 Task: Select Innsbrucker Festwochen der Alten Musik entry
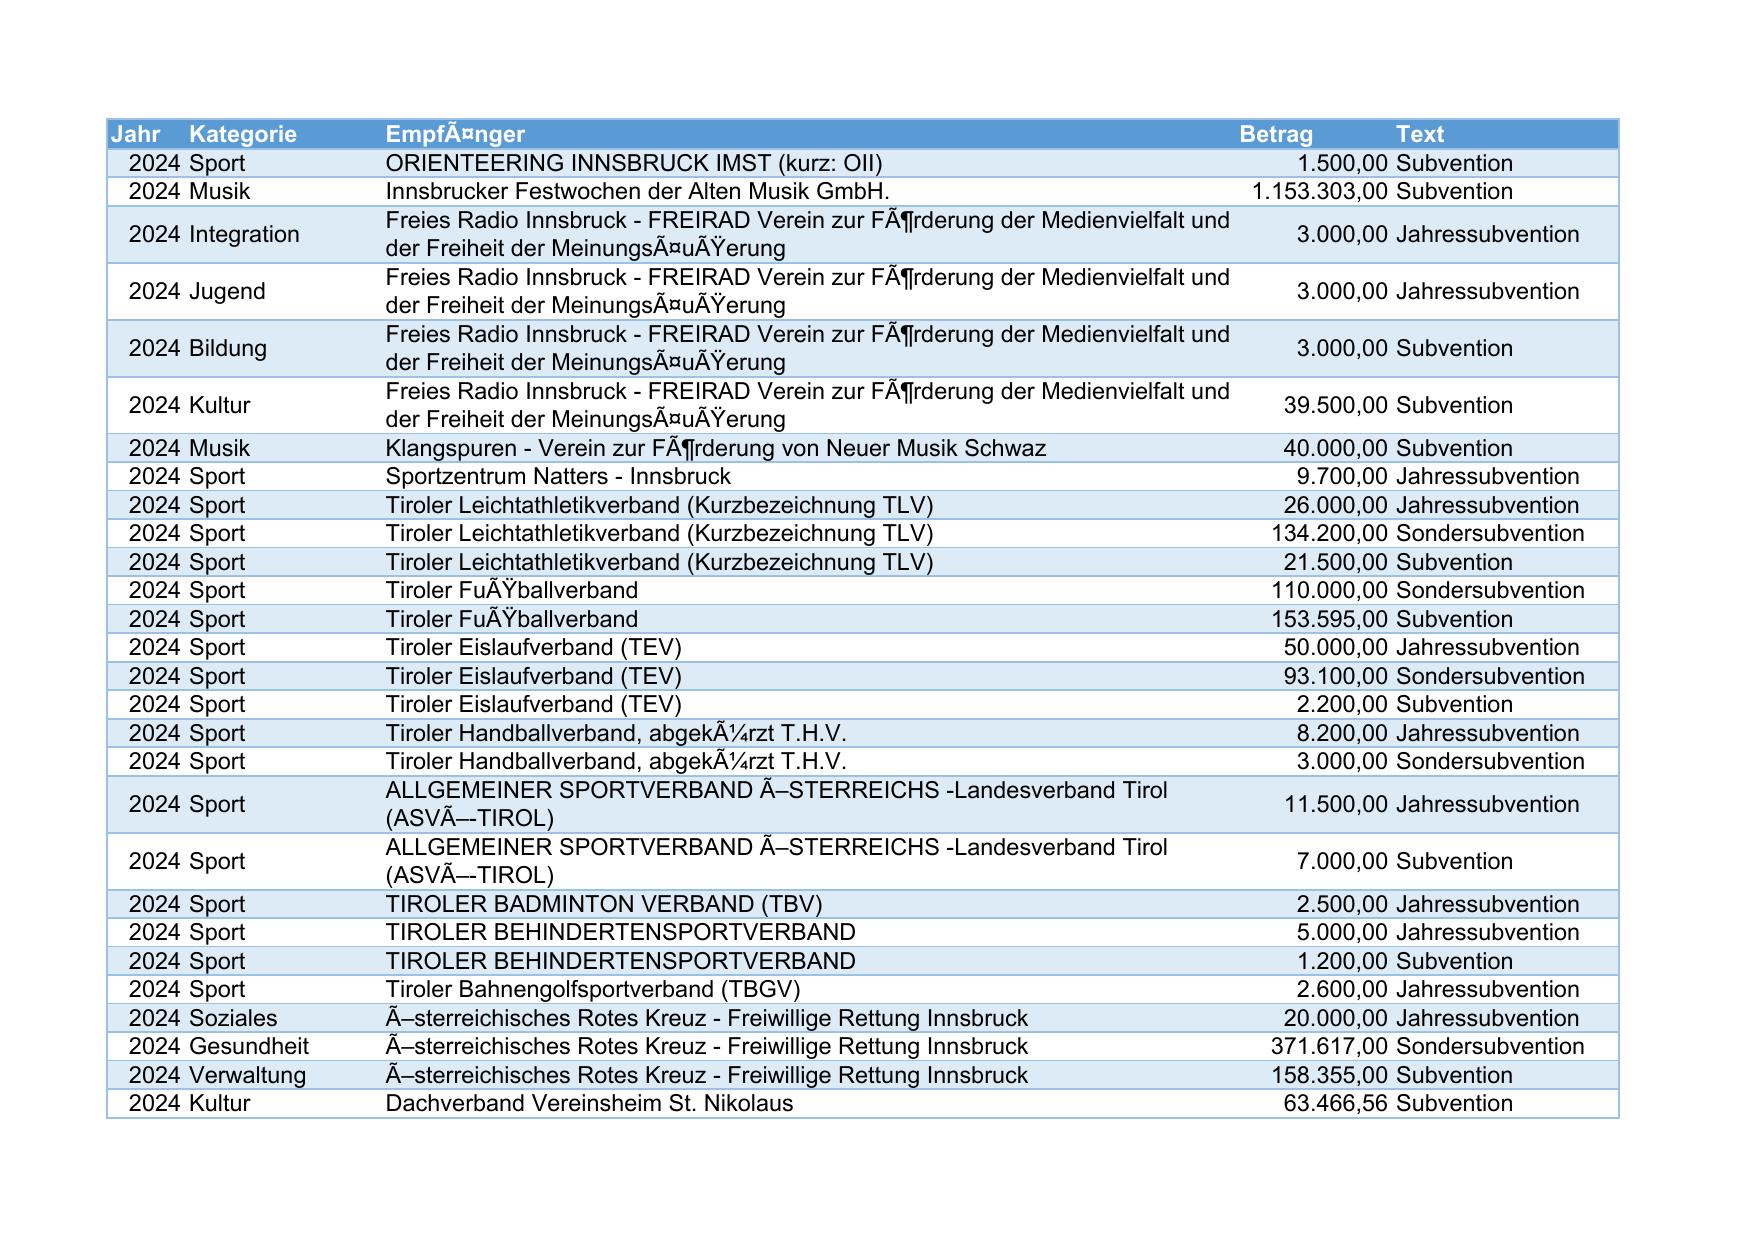637,191
